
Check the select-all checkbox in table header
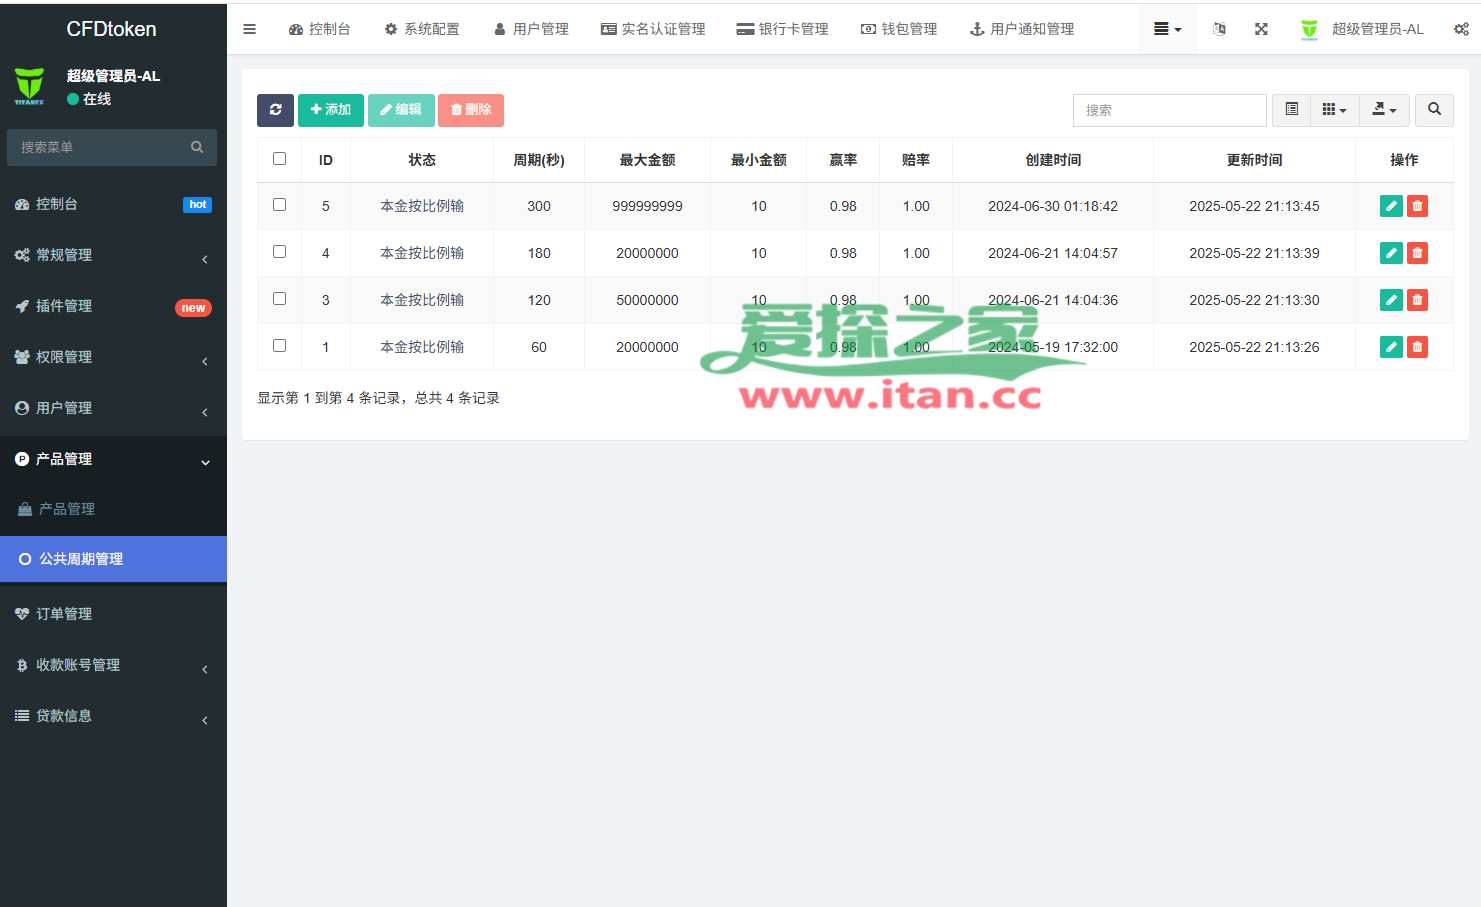[x=280, y=159]
